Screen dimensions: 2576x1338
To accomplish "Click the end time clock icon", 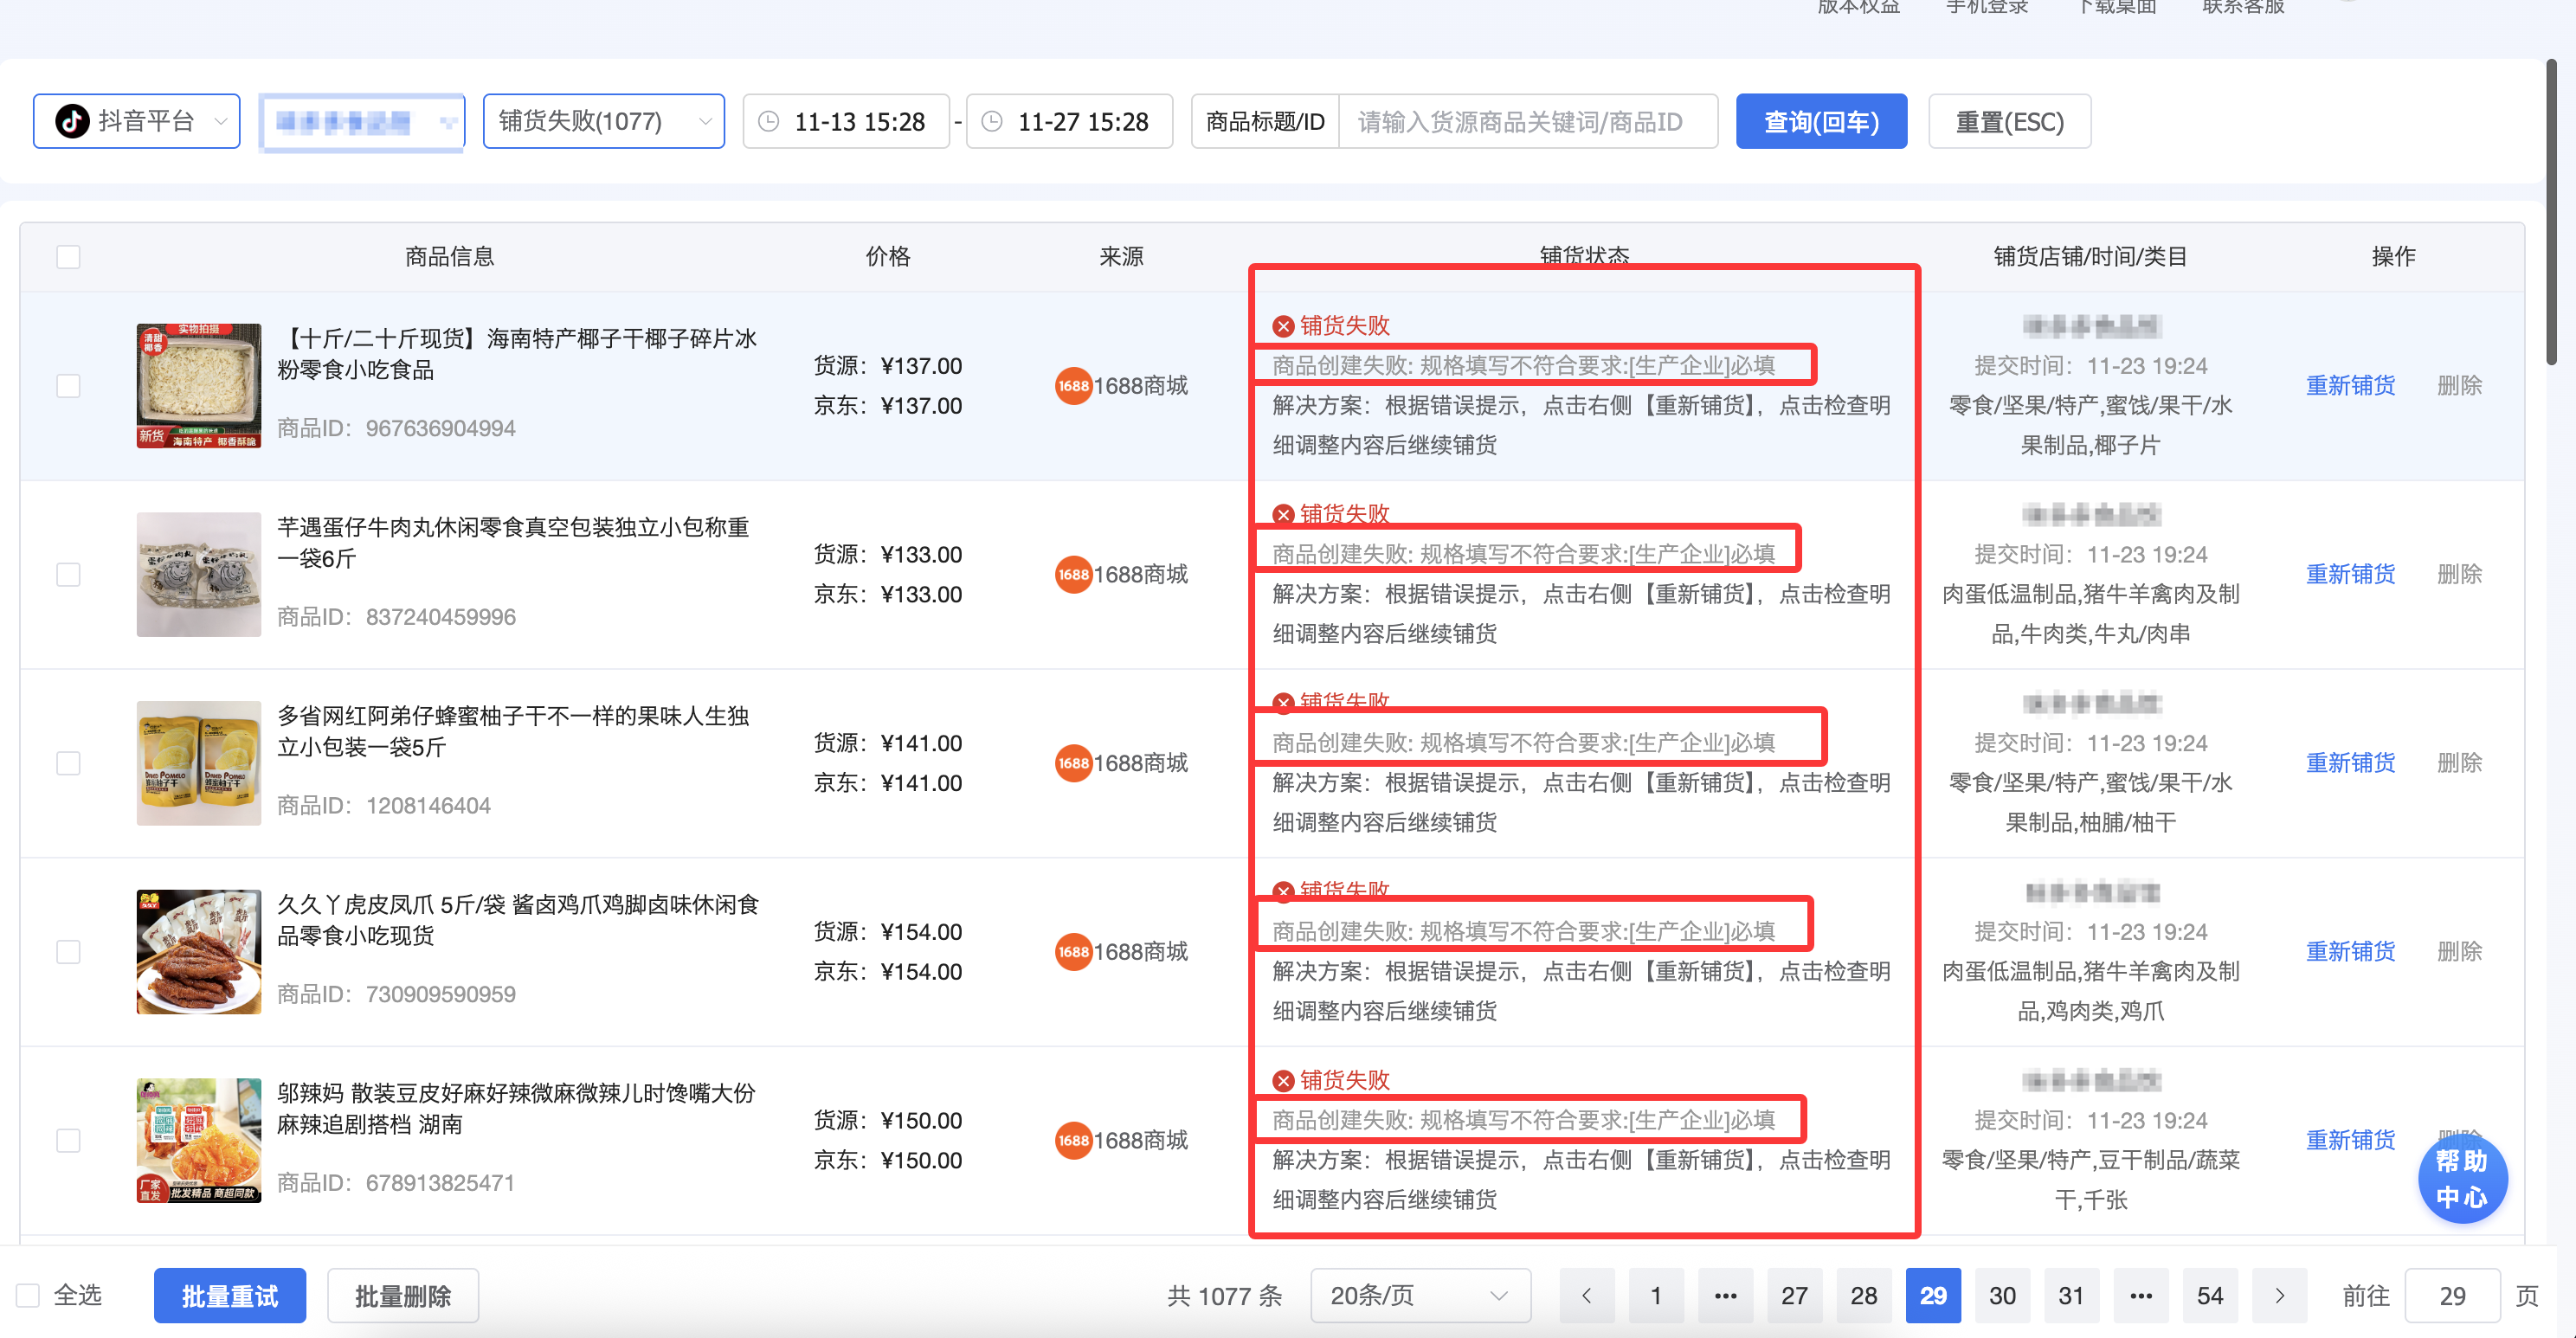I will pos(991,121).
